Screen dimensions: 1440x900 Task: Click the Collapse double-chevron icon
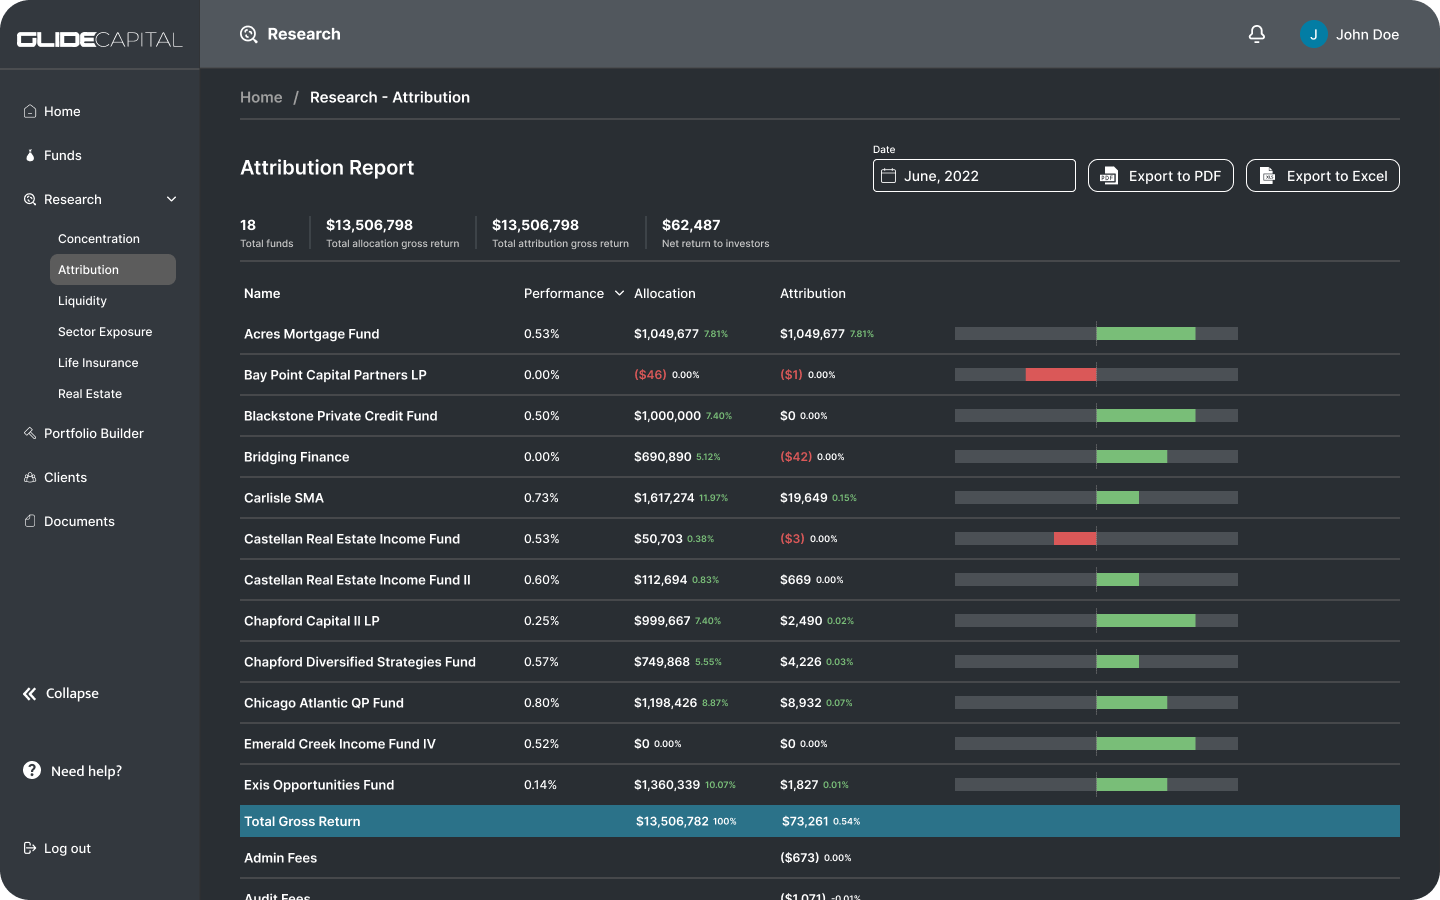30,693
